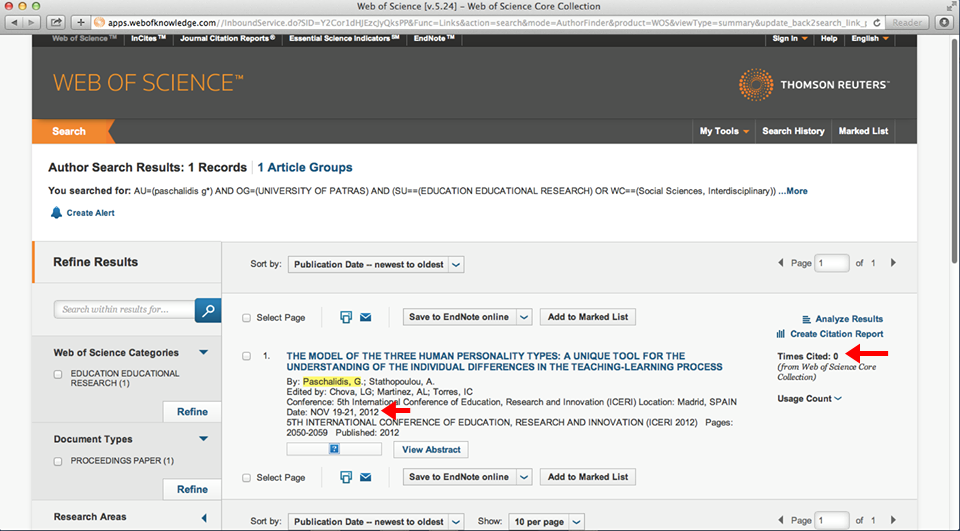
Task: Open Essential Science Indicators link
Action: pos(344,39)
